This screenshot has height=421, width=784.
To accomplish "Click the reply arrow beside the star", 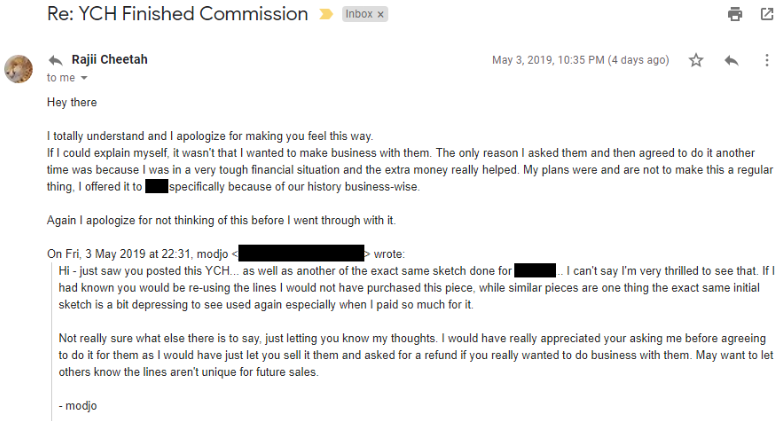I will pyautogui.click(x=731, y=60).
